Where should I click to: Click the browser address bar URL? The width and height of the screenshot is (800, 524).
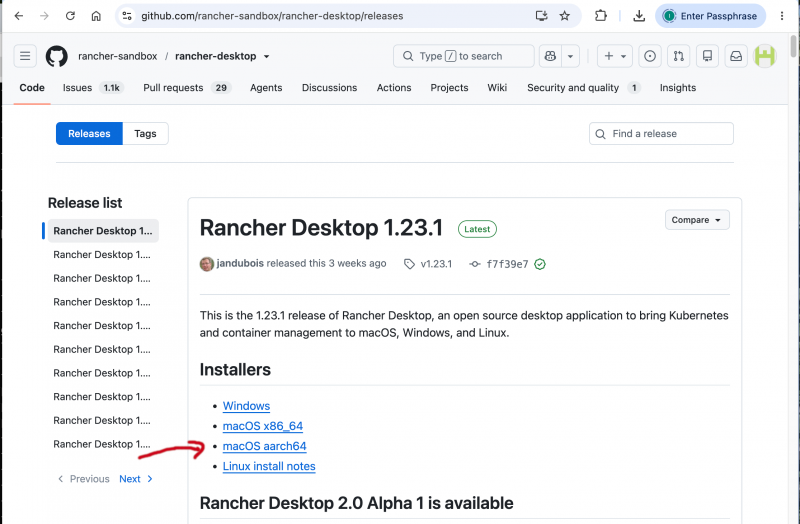tap(272, 16)
